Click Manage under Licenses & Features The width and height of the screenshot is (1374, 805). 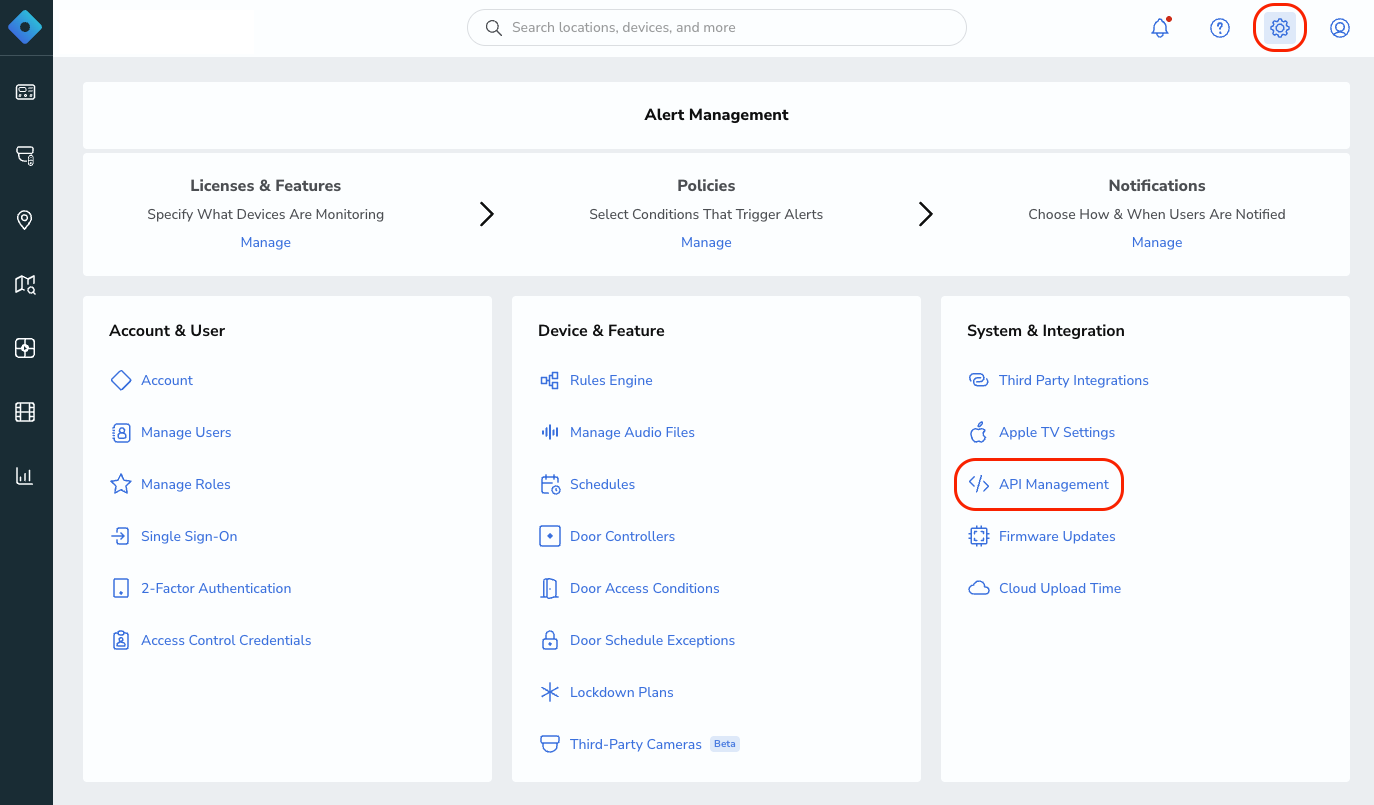click(x=265, y=242)
